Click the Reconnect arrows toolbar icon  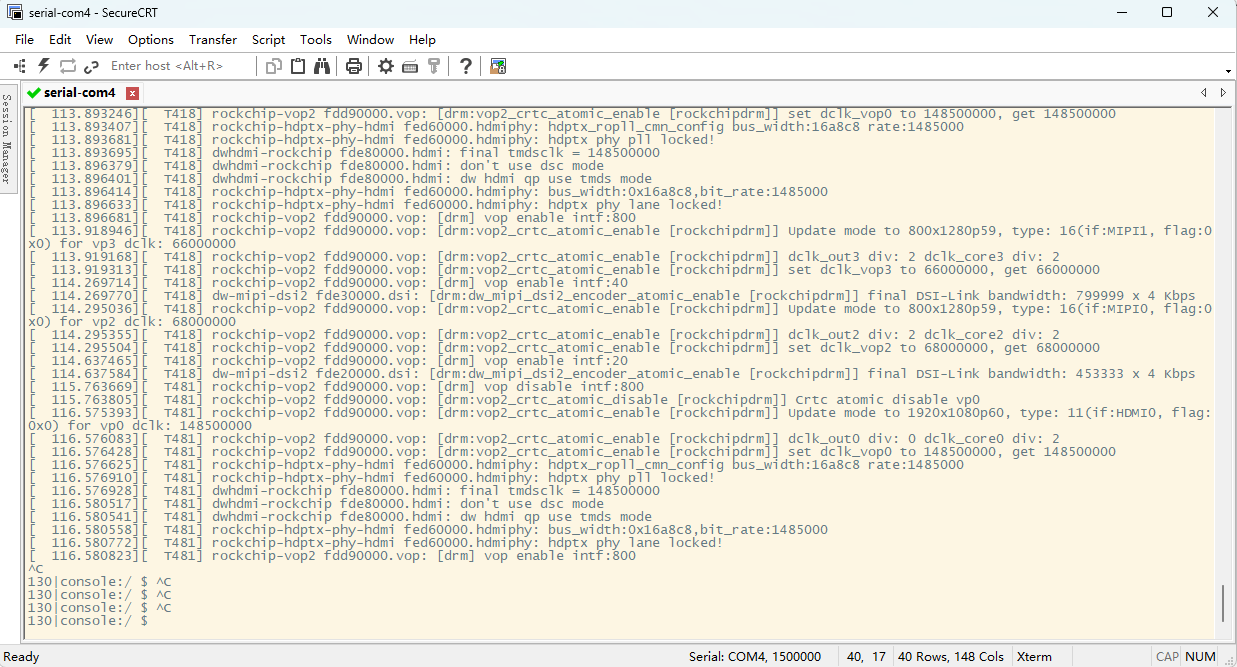pyautogui.click(x=68, y=66)
